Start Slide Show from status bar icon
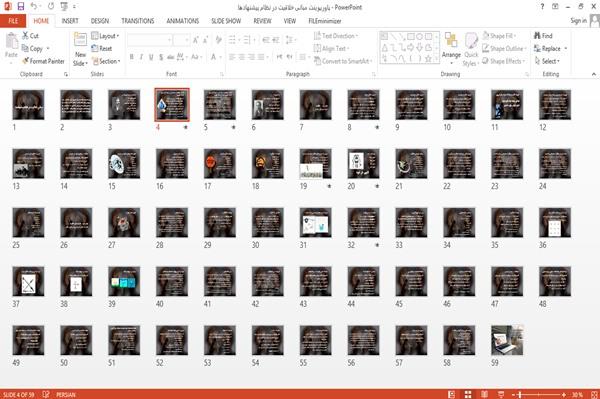This screenshot has height=399, width=600. click(x=501, y=394)
